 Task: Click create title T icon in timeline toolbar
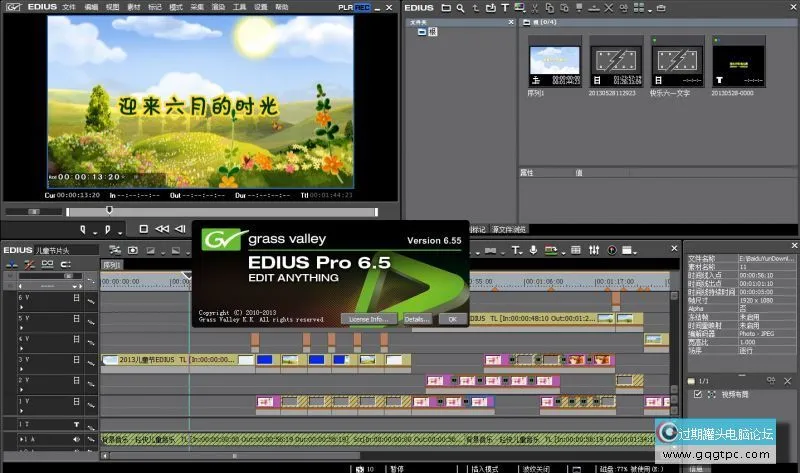pyautogui.click(x=517, y=250)
